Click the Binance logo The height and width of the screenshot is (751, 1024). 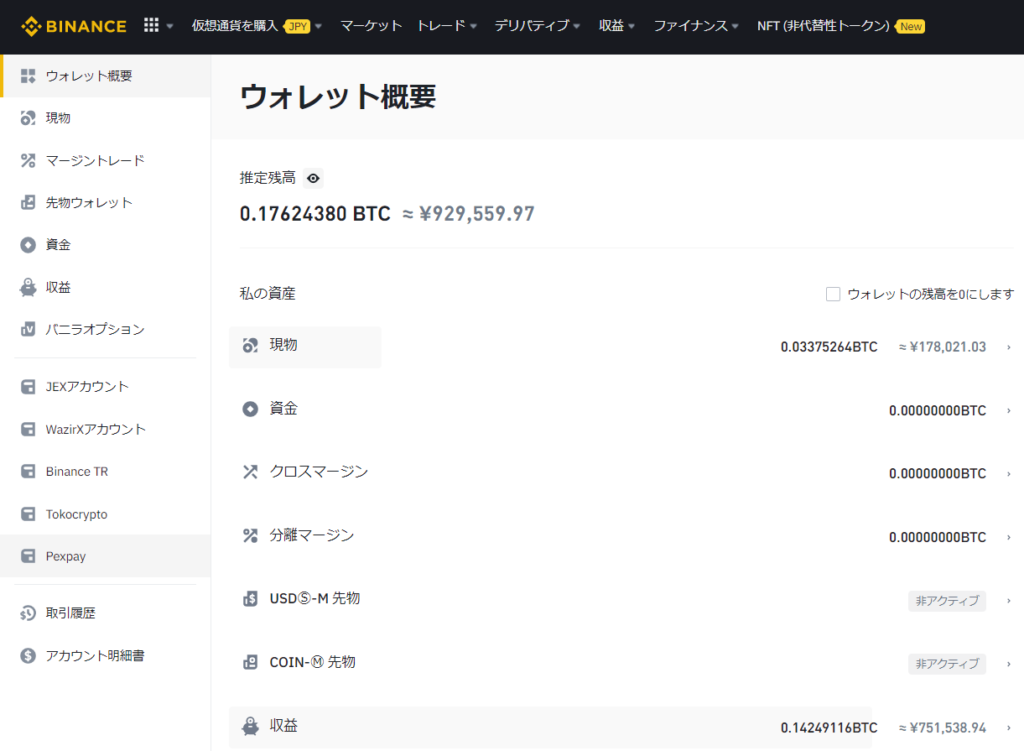[x=74, y=26]
